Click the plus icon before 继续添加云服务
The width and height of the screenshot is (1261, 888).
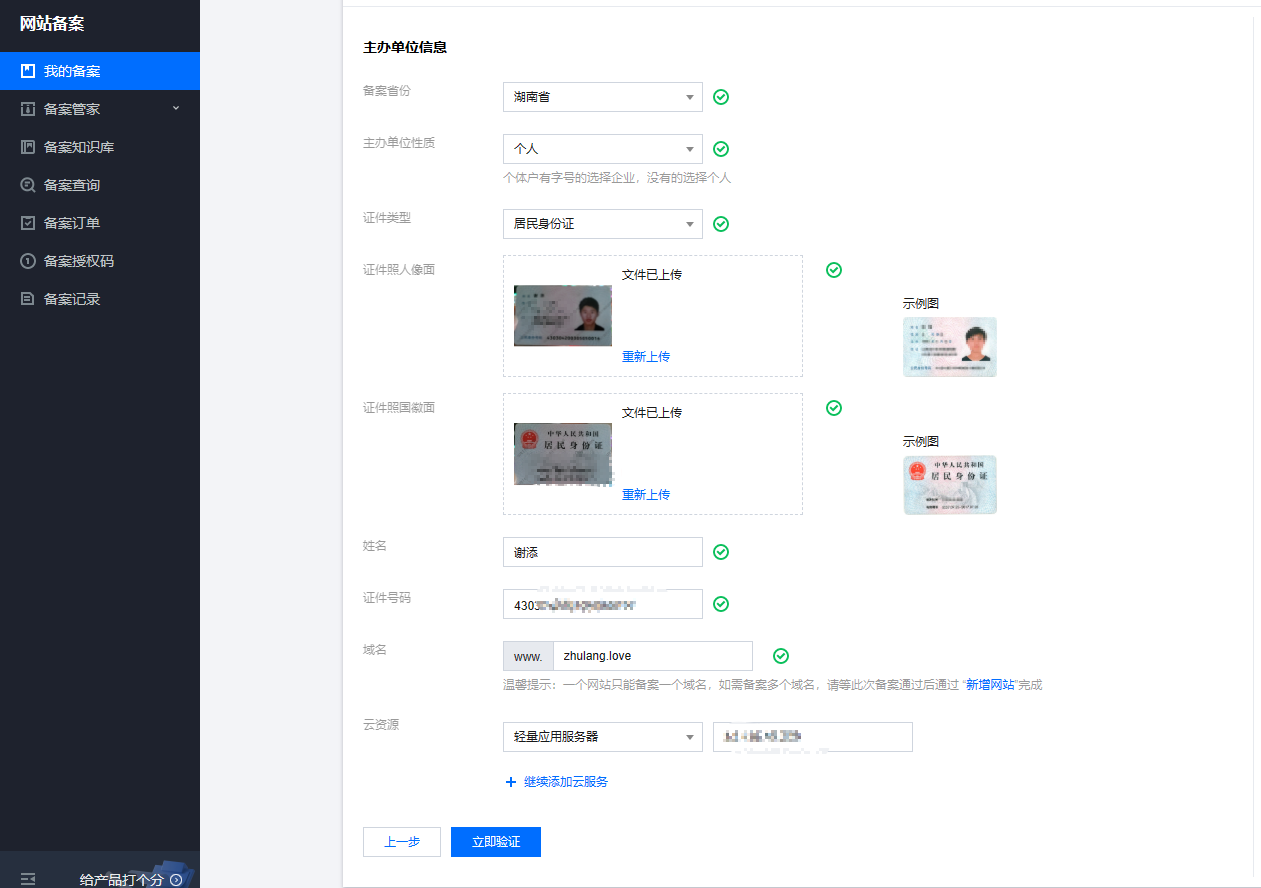tap(511, 781)
